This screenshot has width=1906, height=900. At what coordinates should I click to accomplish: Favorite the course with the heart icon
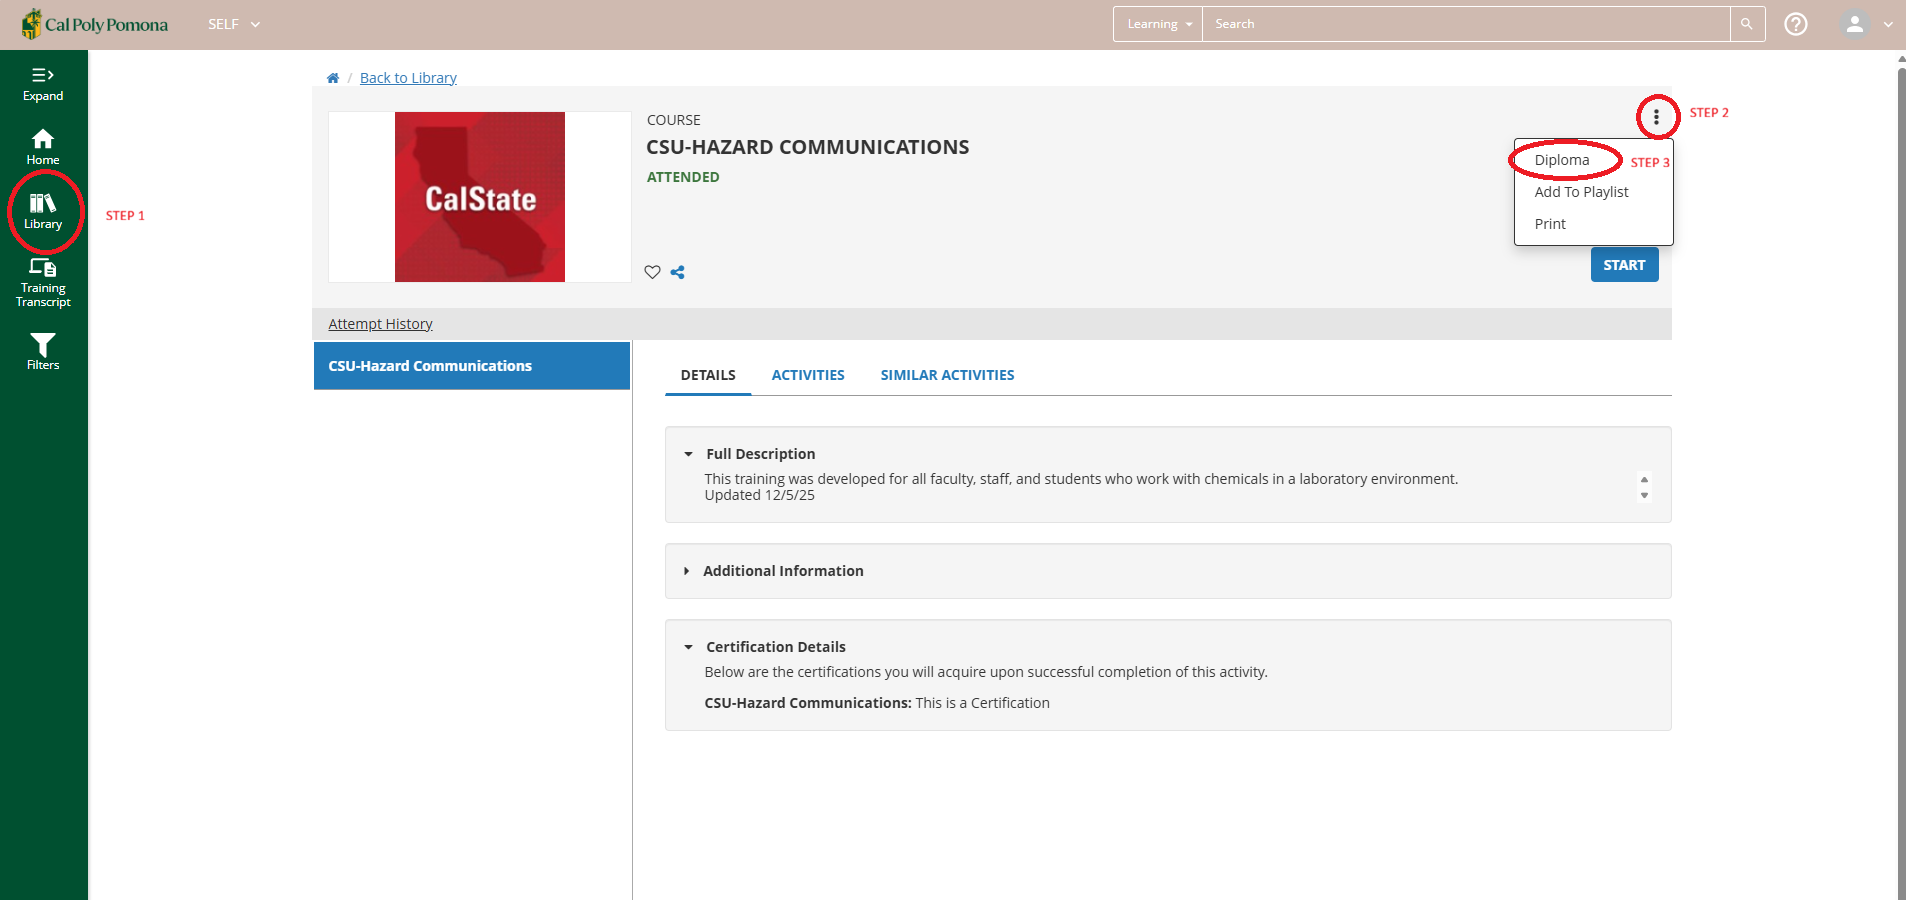[x=652, y=272]
